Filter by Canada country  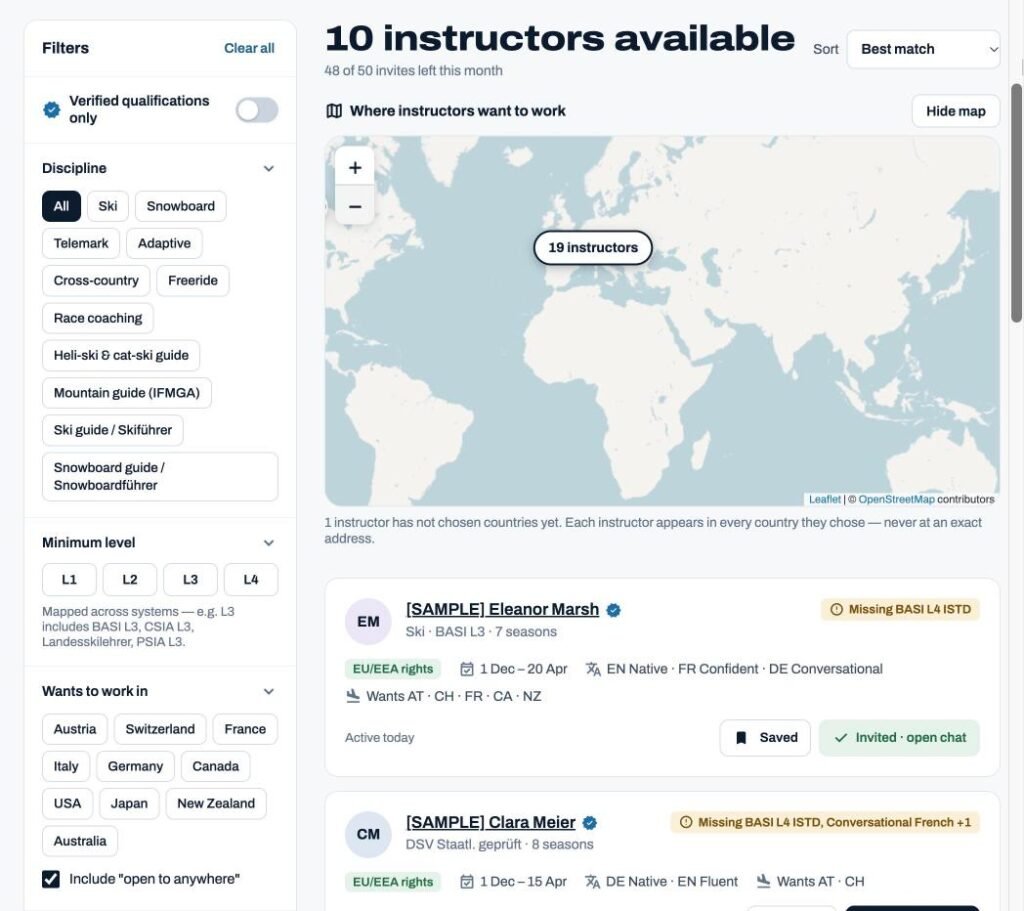pyautogui.click(x=216, y=767)
